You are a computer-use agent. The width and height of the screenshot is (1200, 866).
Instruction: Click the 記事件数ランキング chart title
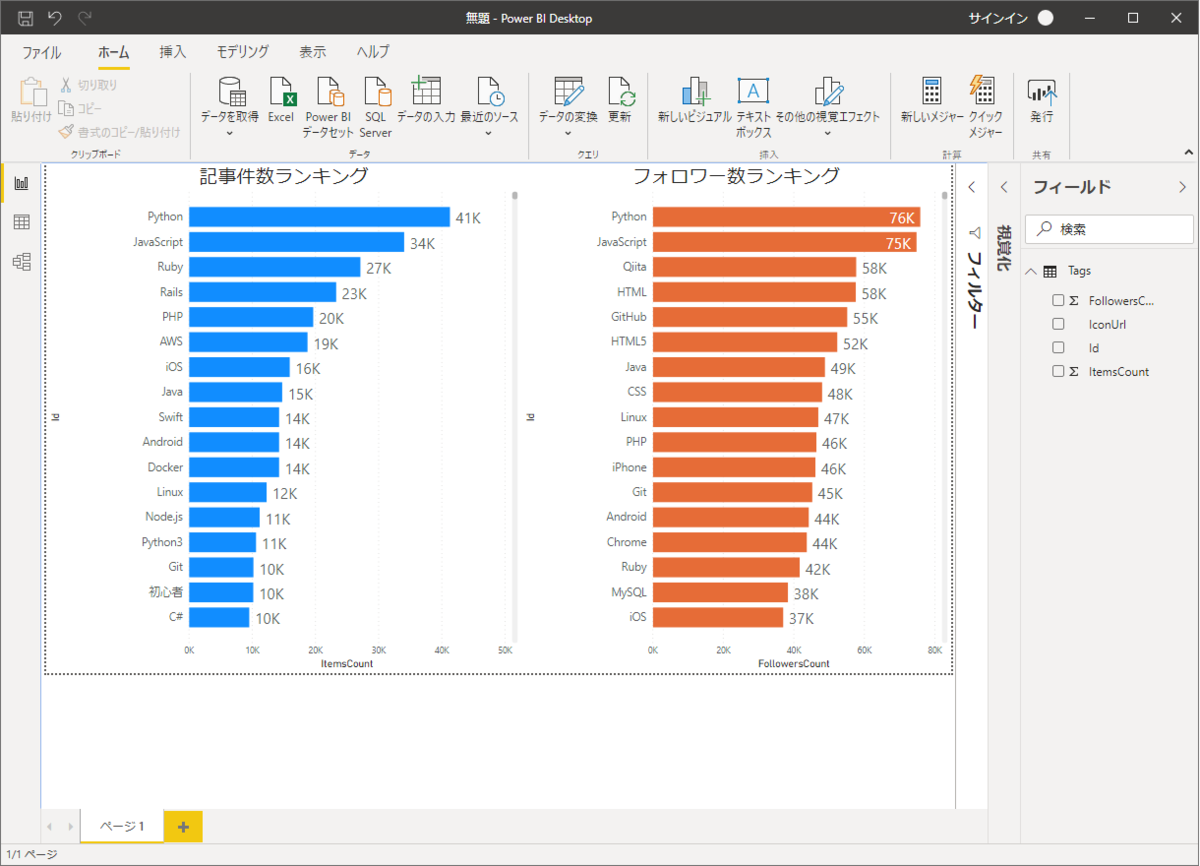coord(284,176)
